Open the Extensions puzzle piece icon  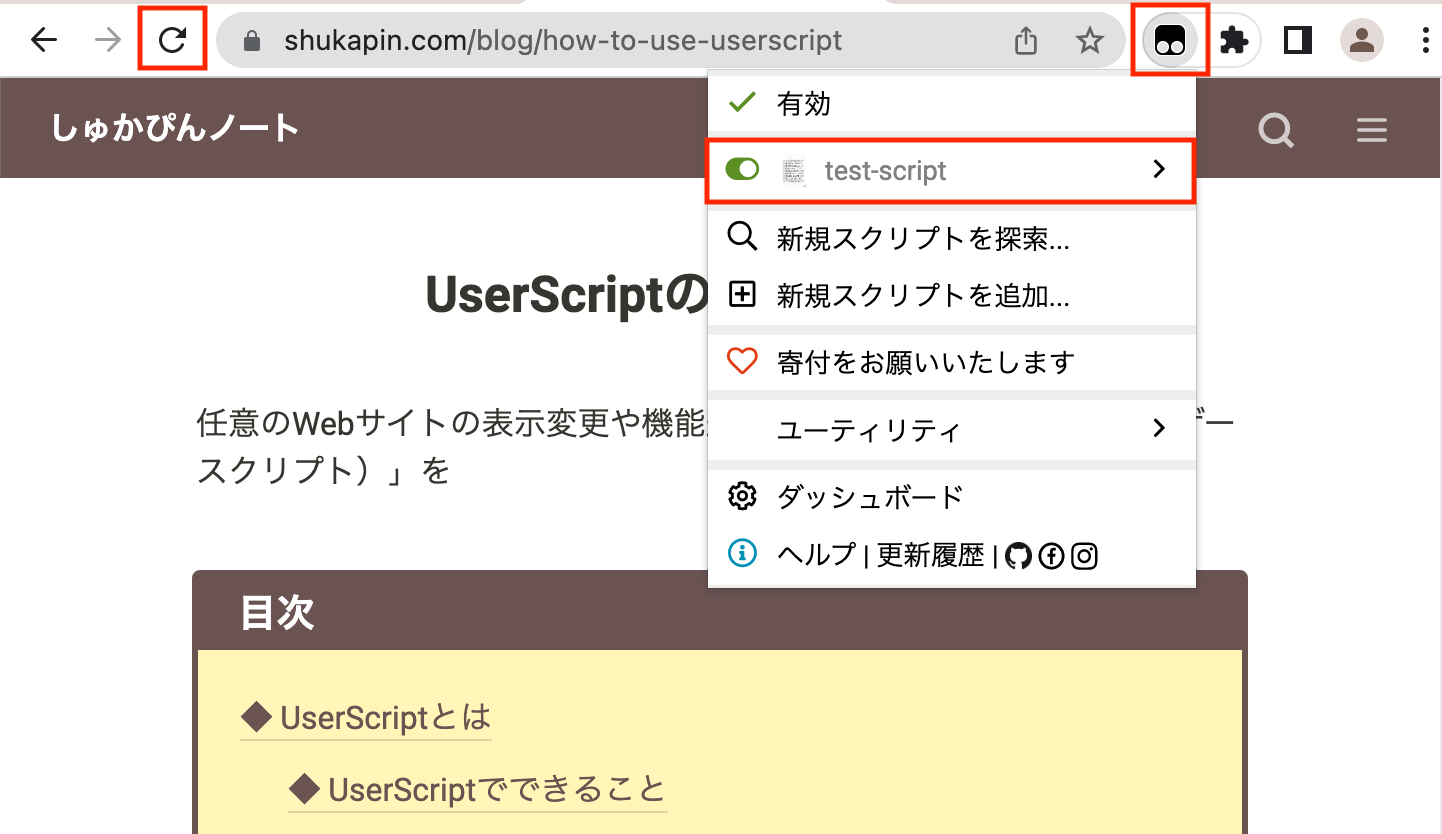click(x=1235, y=40)
